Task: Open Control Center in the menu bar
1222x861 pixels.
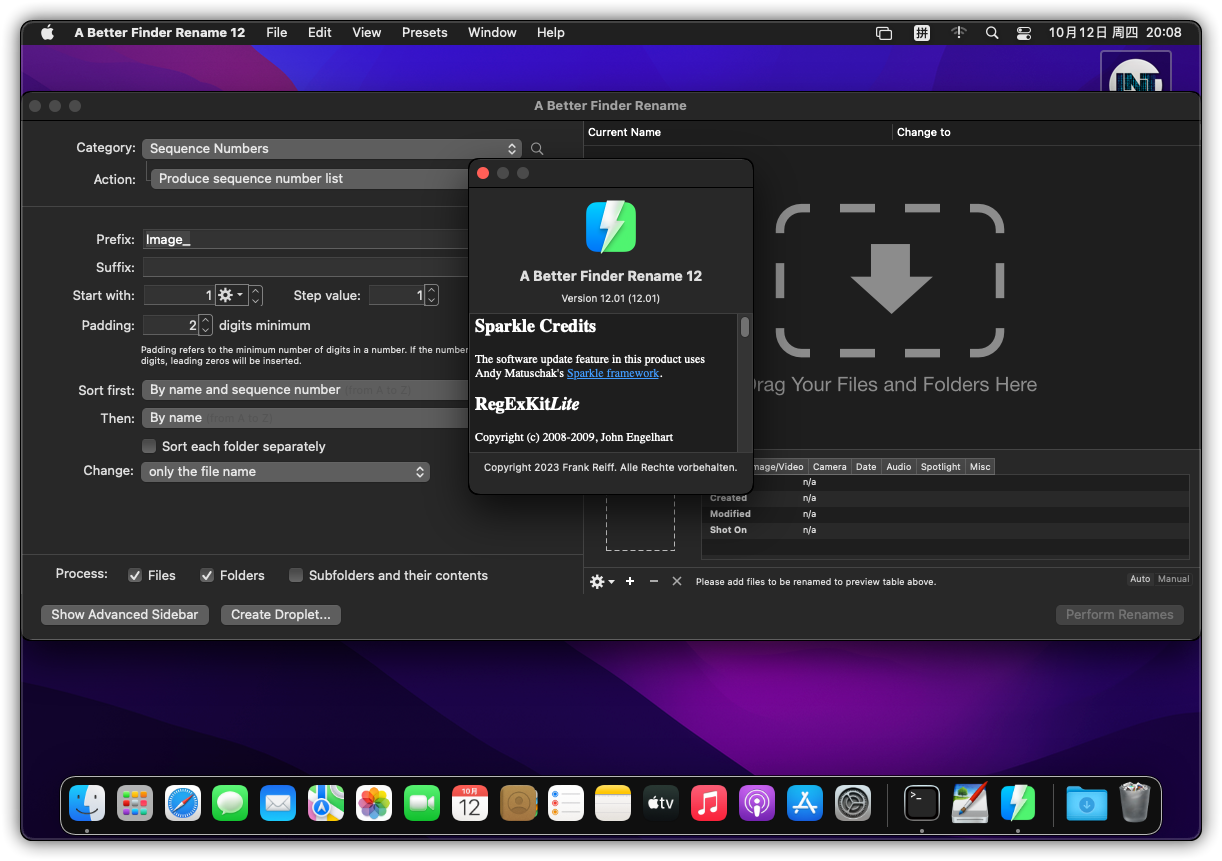Action: tap(1024, 33)
